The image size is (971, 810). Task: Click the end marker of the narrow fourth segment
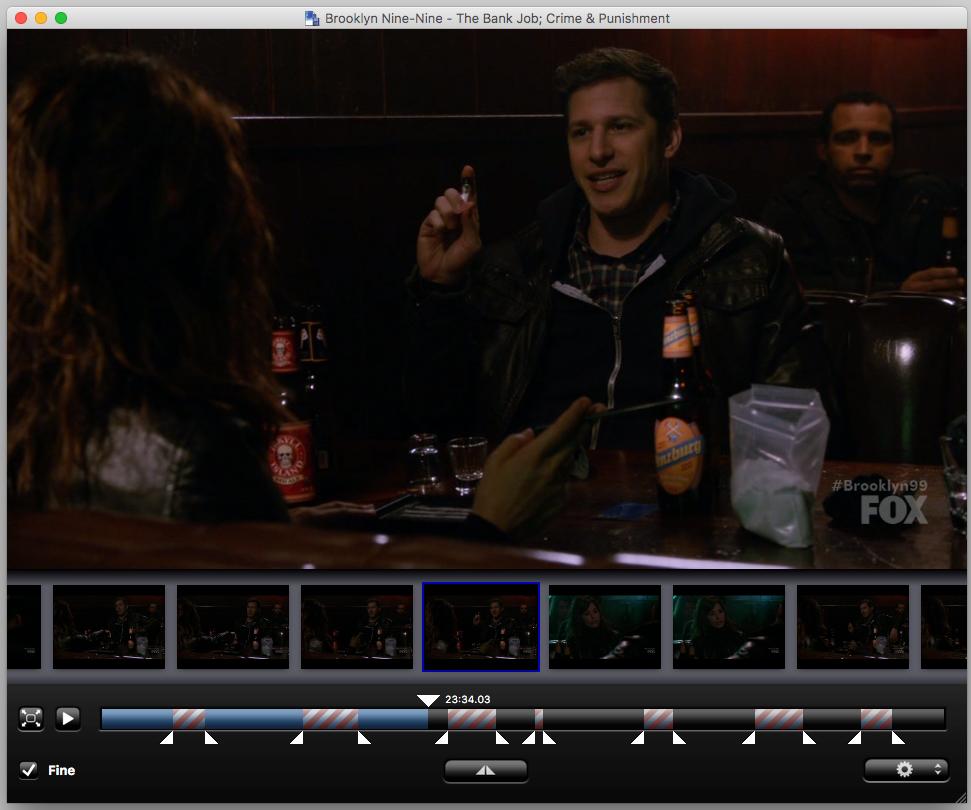point(549,738)
